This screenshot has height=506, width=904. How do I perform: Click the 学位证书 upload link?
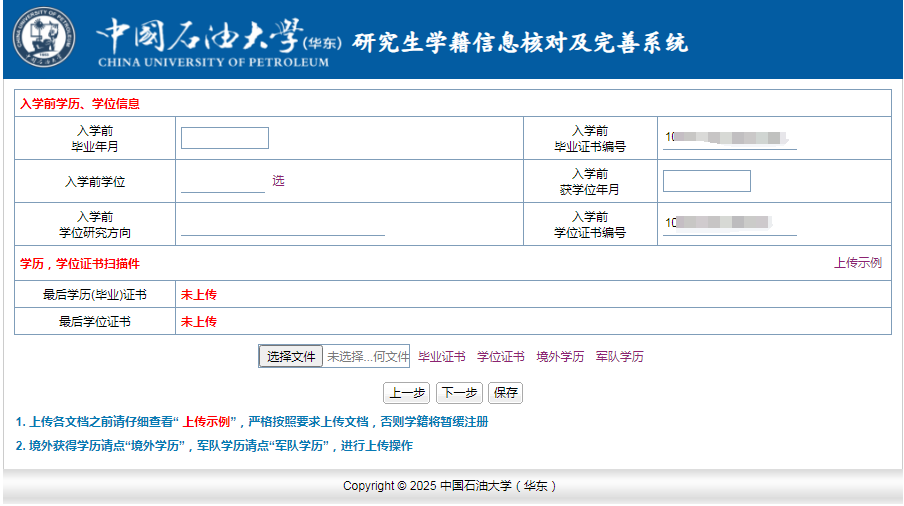500,357
